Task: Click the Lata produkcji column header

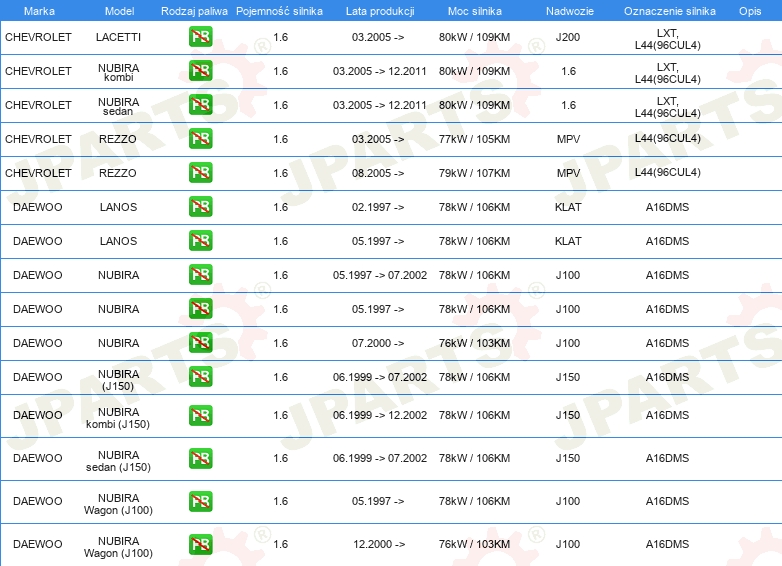Action: click(380, 11)
